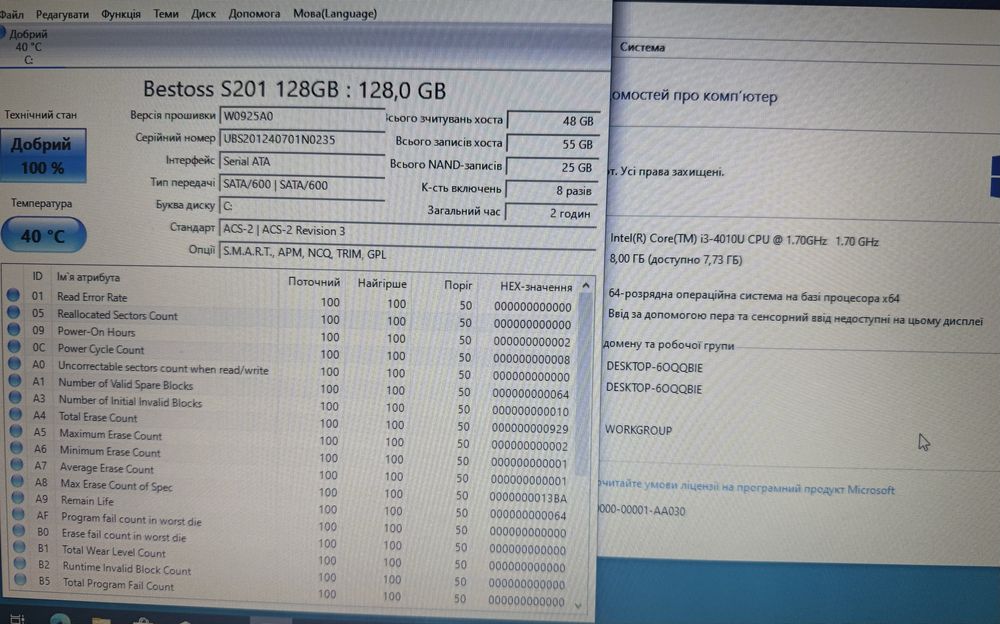Click the Система breadcrumb in the System window
1000x624 pixels.
(x=642, y=47)
